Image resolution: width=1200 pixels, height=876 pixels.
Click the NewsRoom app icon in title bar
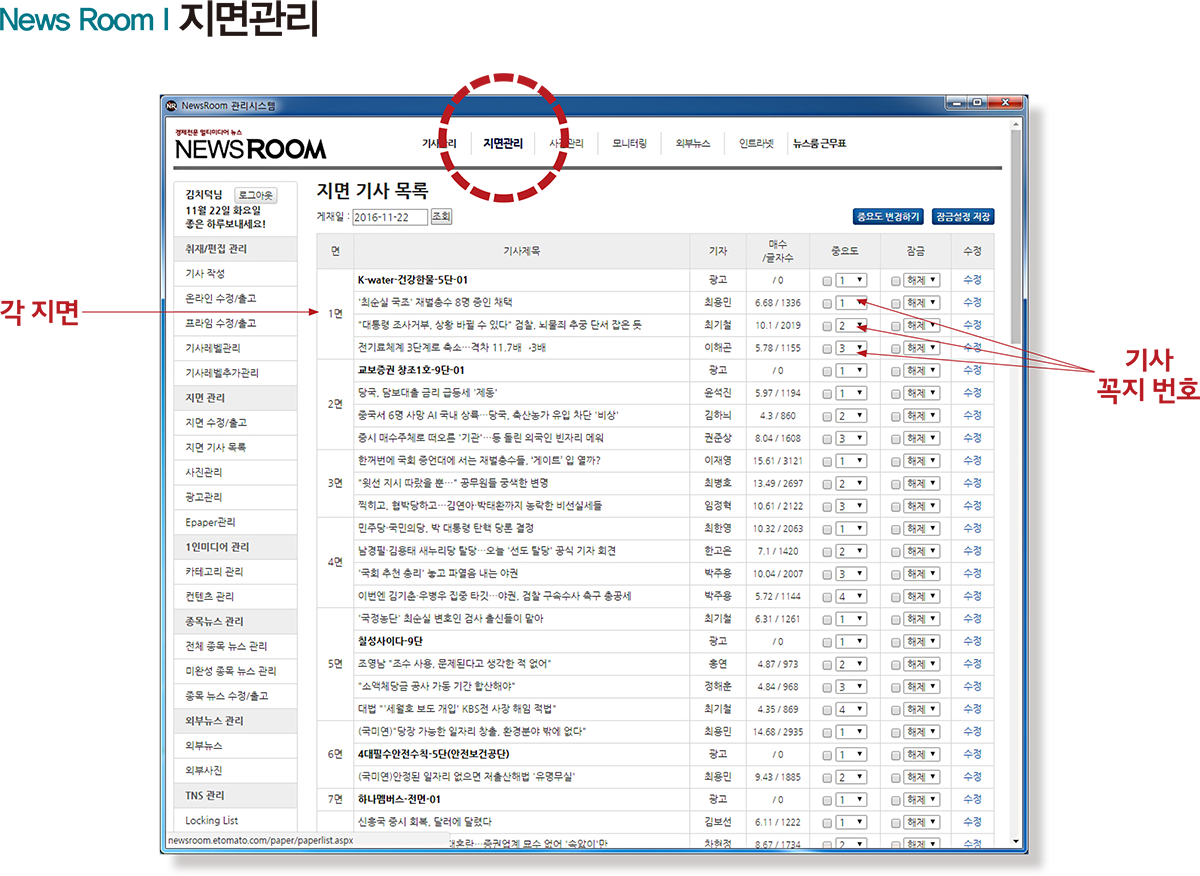[172, 105]
